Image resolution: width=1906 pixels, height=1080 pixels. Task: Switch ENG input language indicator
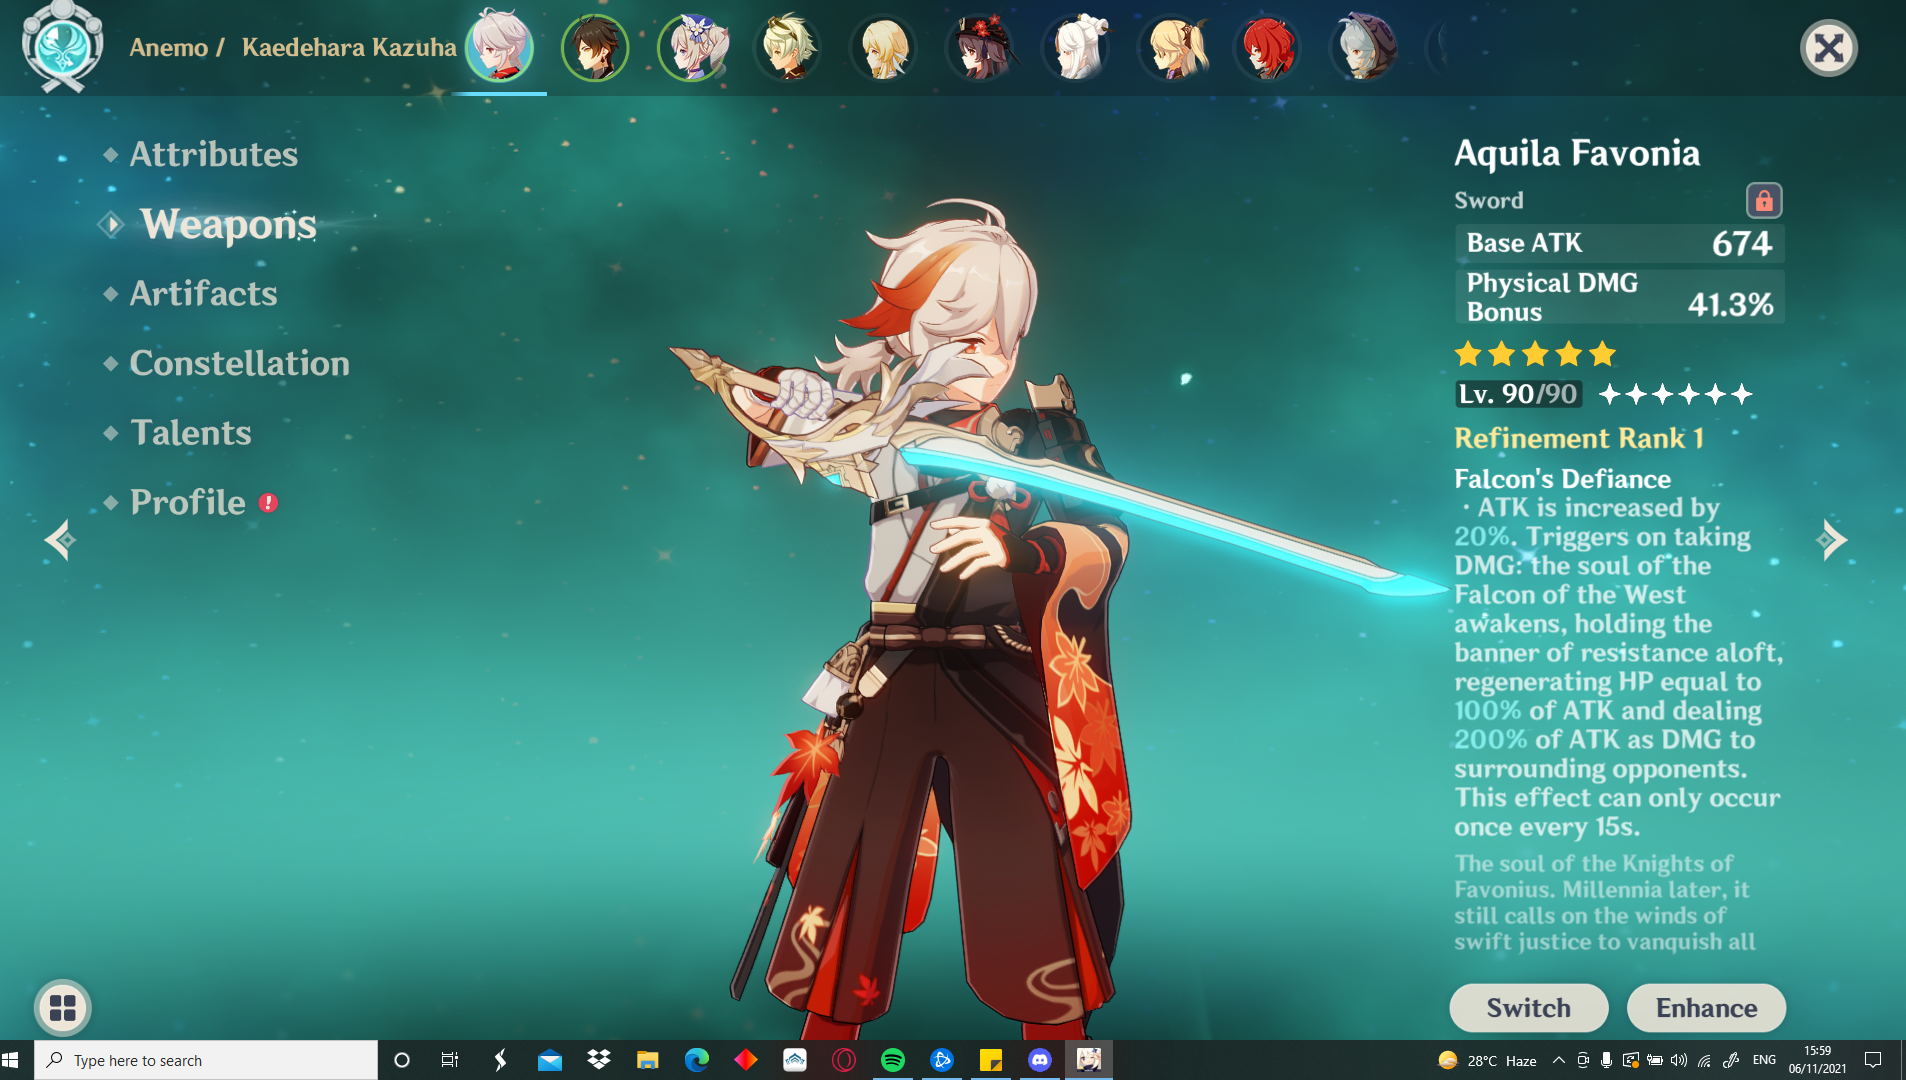coord(1764,1060)
